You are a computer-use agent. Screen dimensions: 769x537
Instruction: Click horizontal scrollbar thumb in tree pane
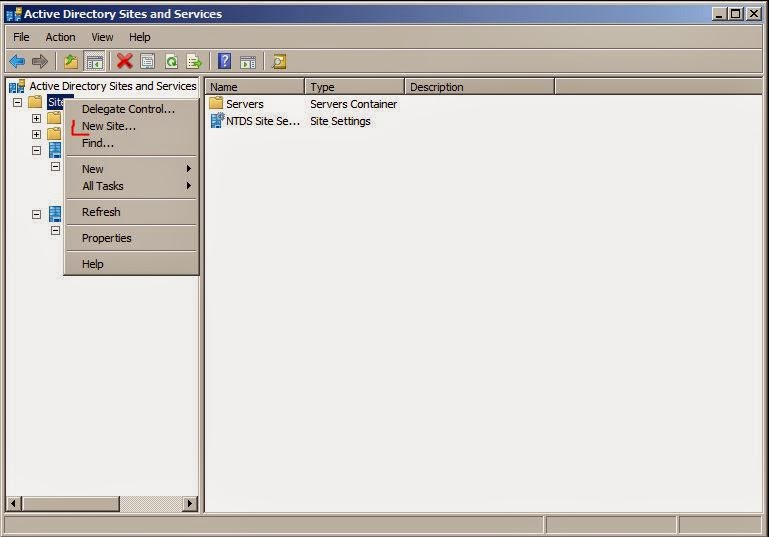click(x=71, y=503)
